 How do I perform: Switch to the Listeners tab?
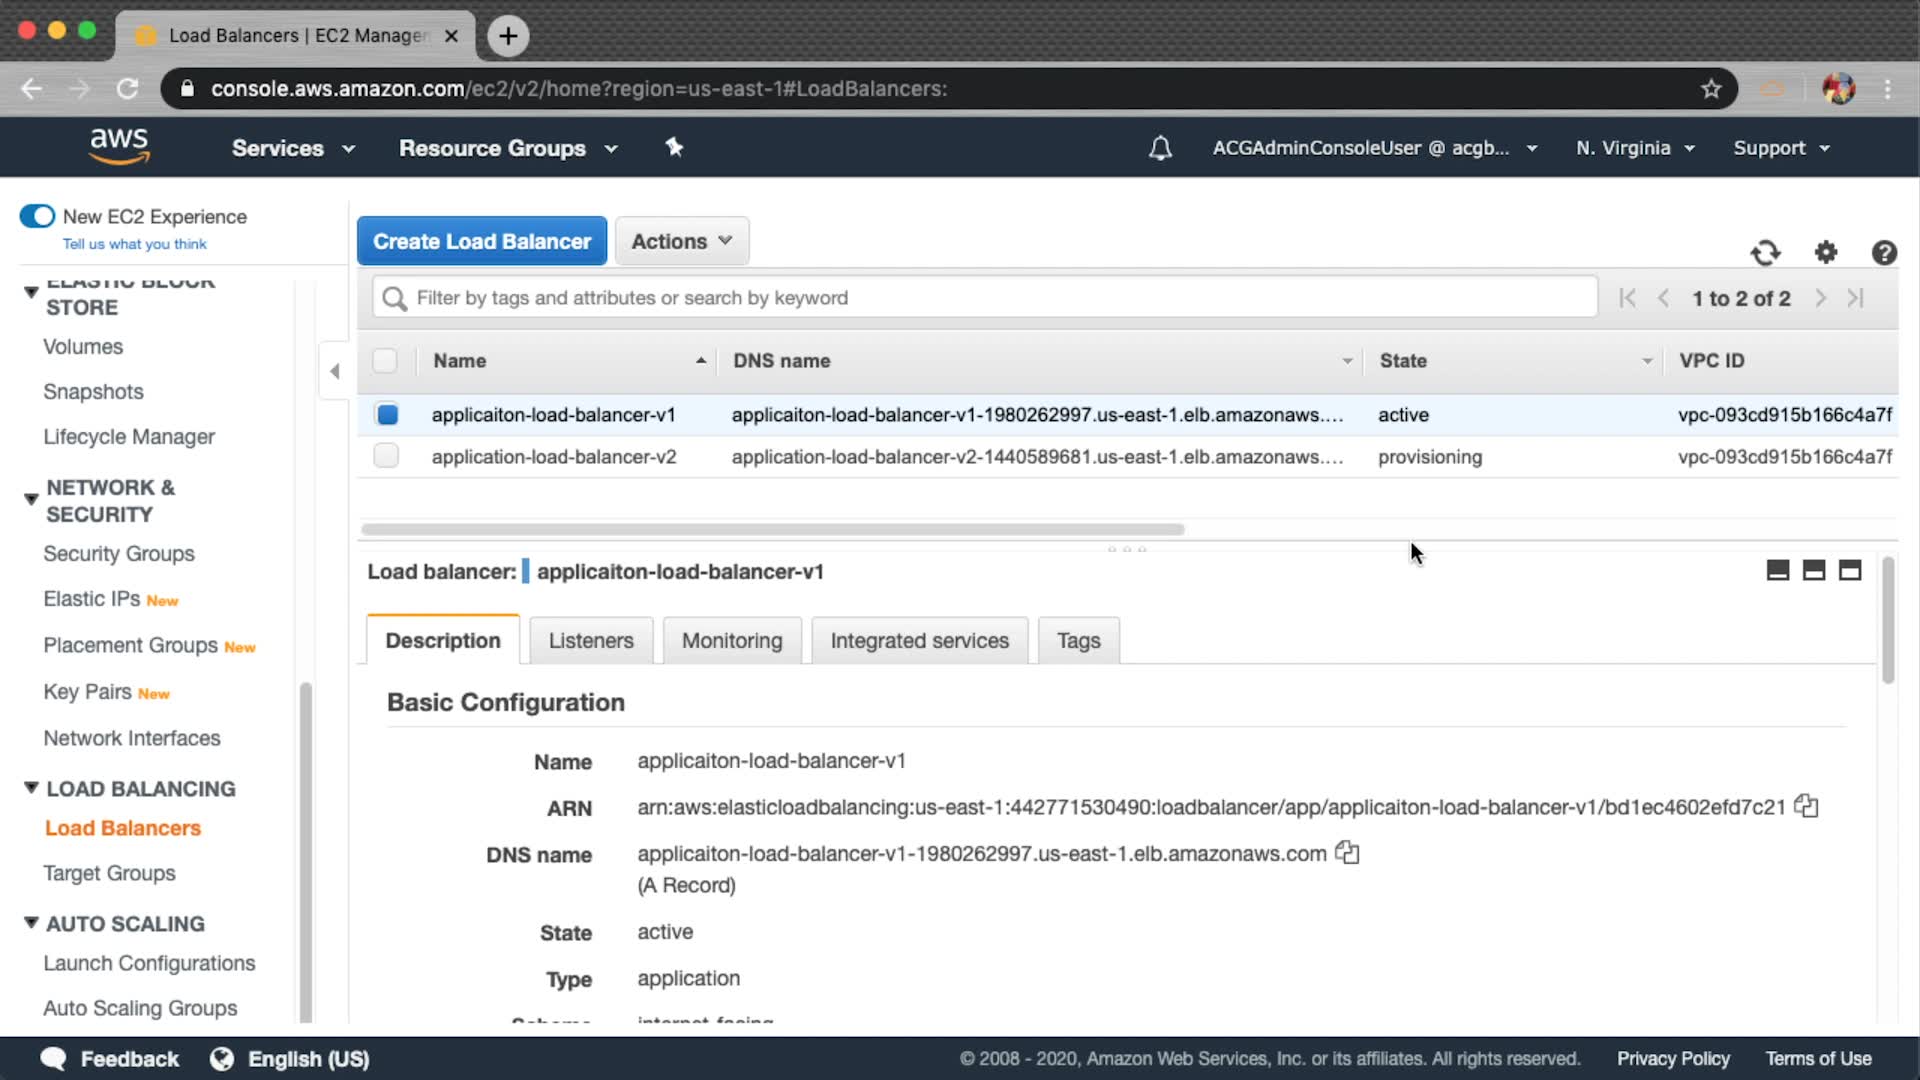click(590, 640)
